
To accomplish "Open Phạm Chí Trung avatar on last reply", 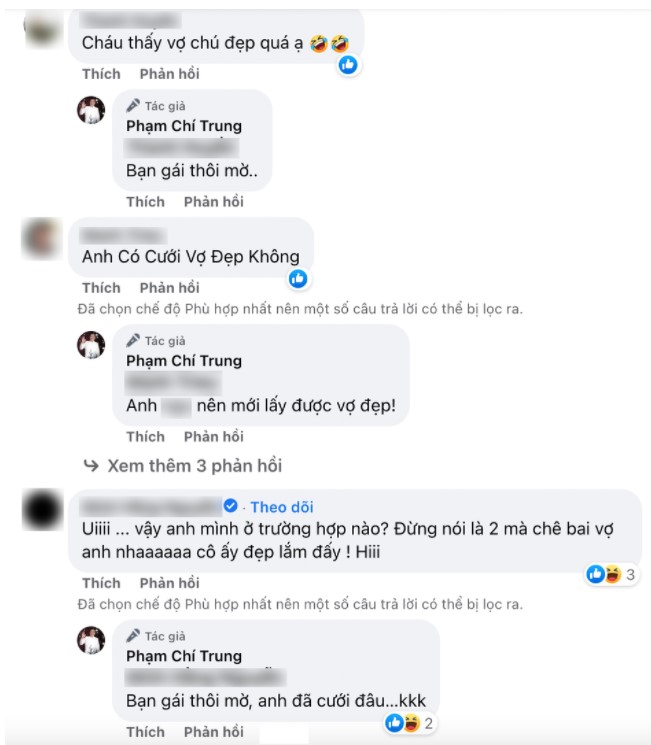I will tap(91, 640).
